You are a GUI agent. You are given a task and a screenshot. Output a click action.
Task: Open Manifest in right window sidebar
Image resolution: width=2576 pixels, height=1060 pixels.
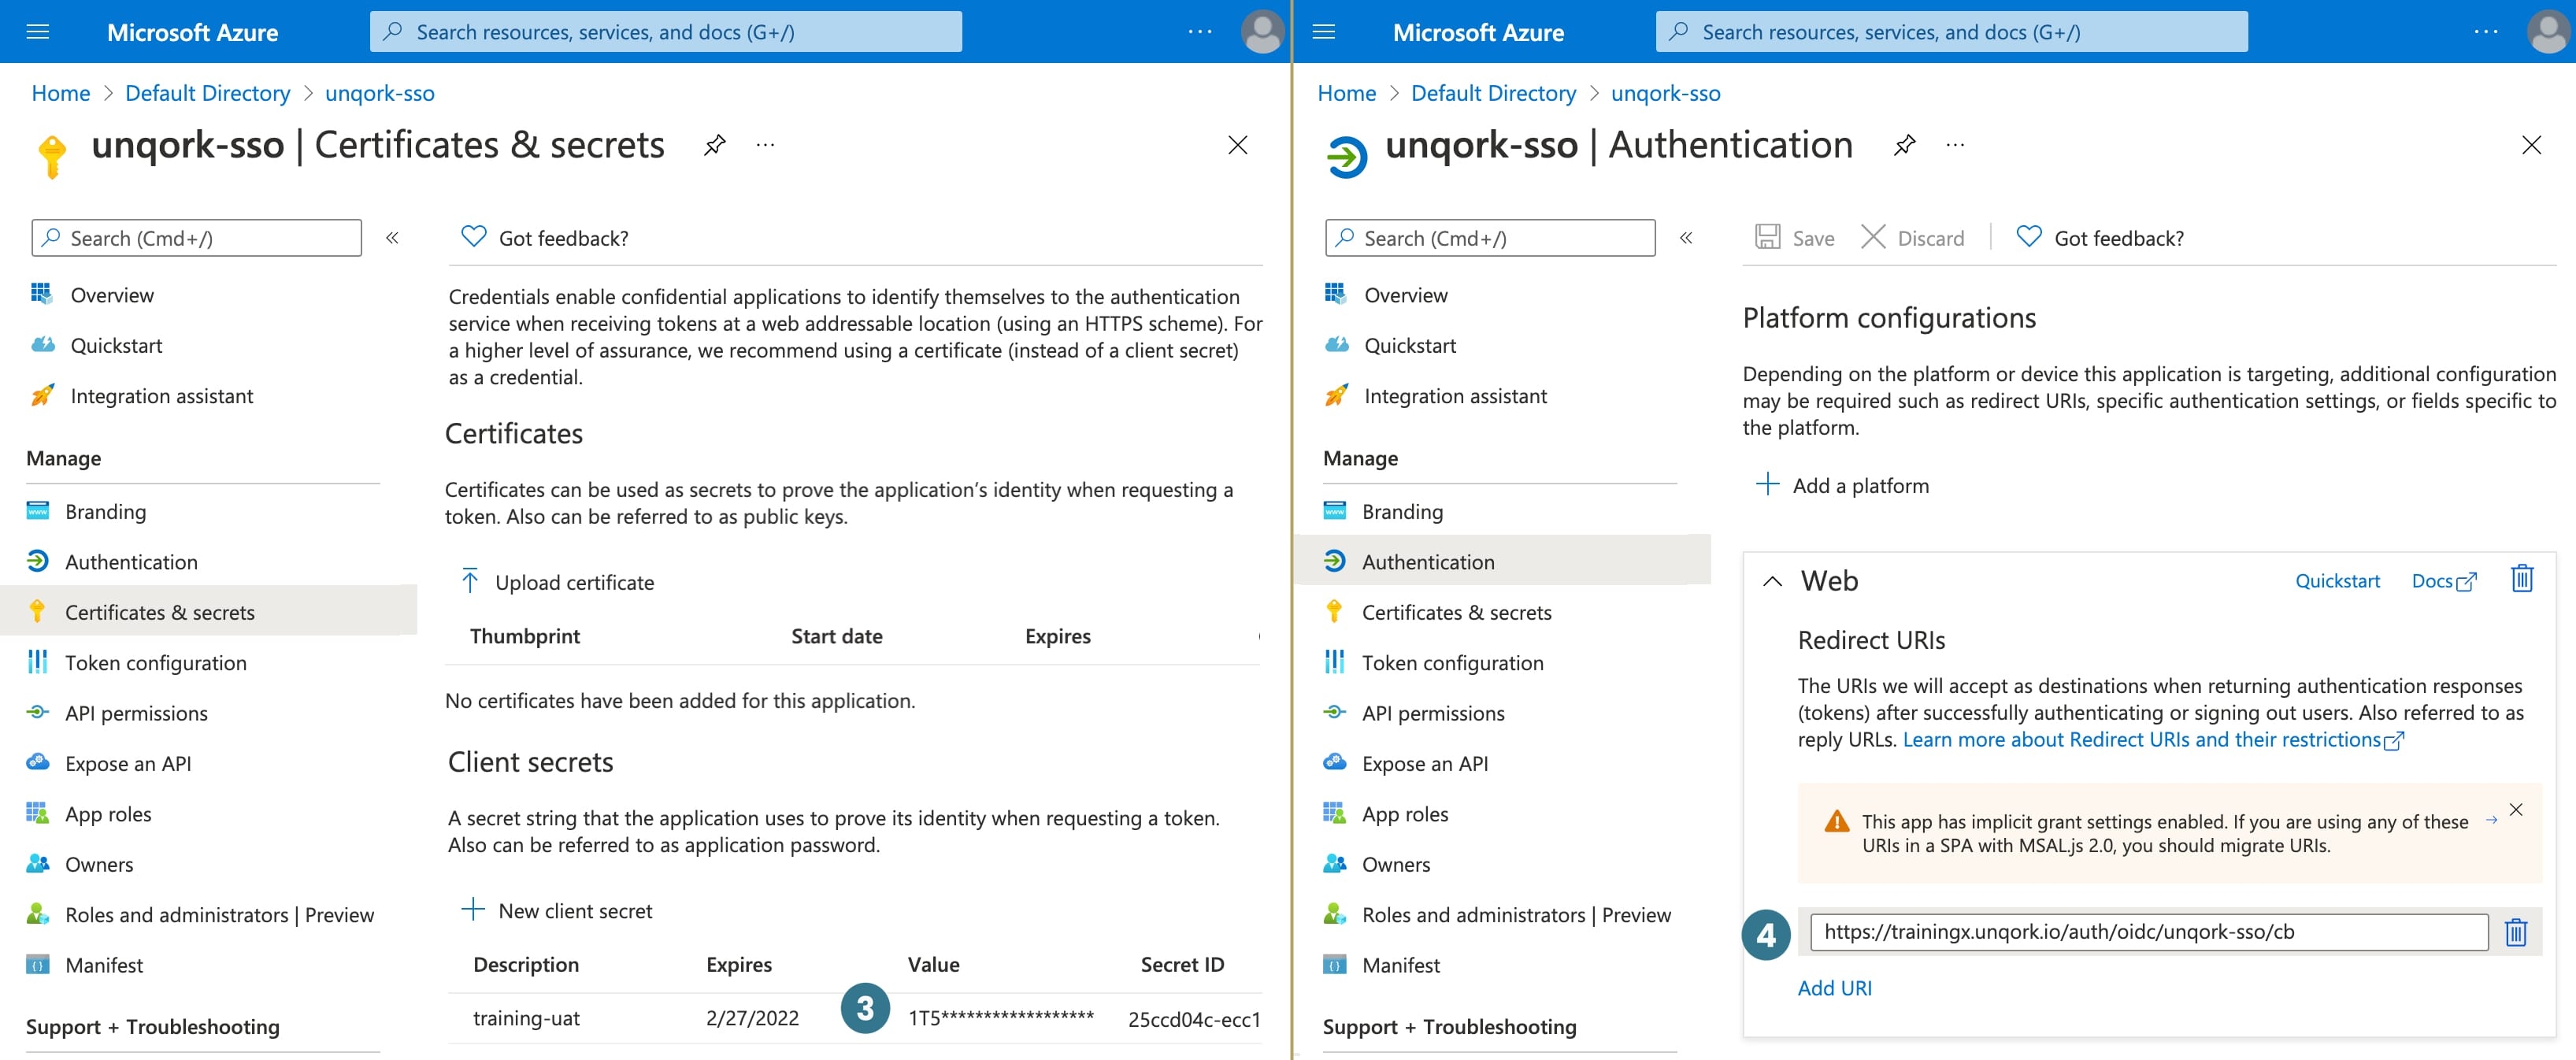click(1401, 965)
